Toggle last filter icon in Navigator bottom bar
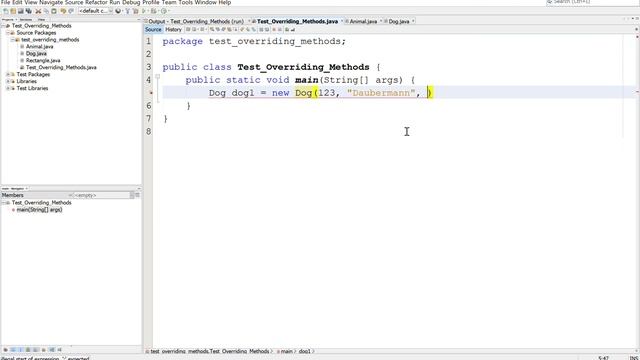Image resolution: width=640 pixels, height=360 pixels. [x=60, y=350]
